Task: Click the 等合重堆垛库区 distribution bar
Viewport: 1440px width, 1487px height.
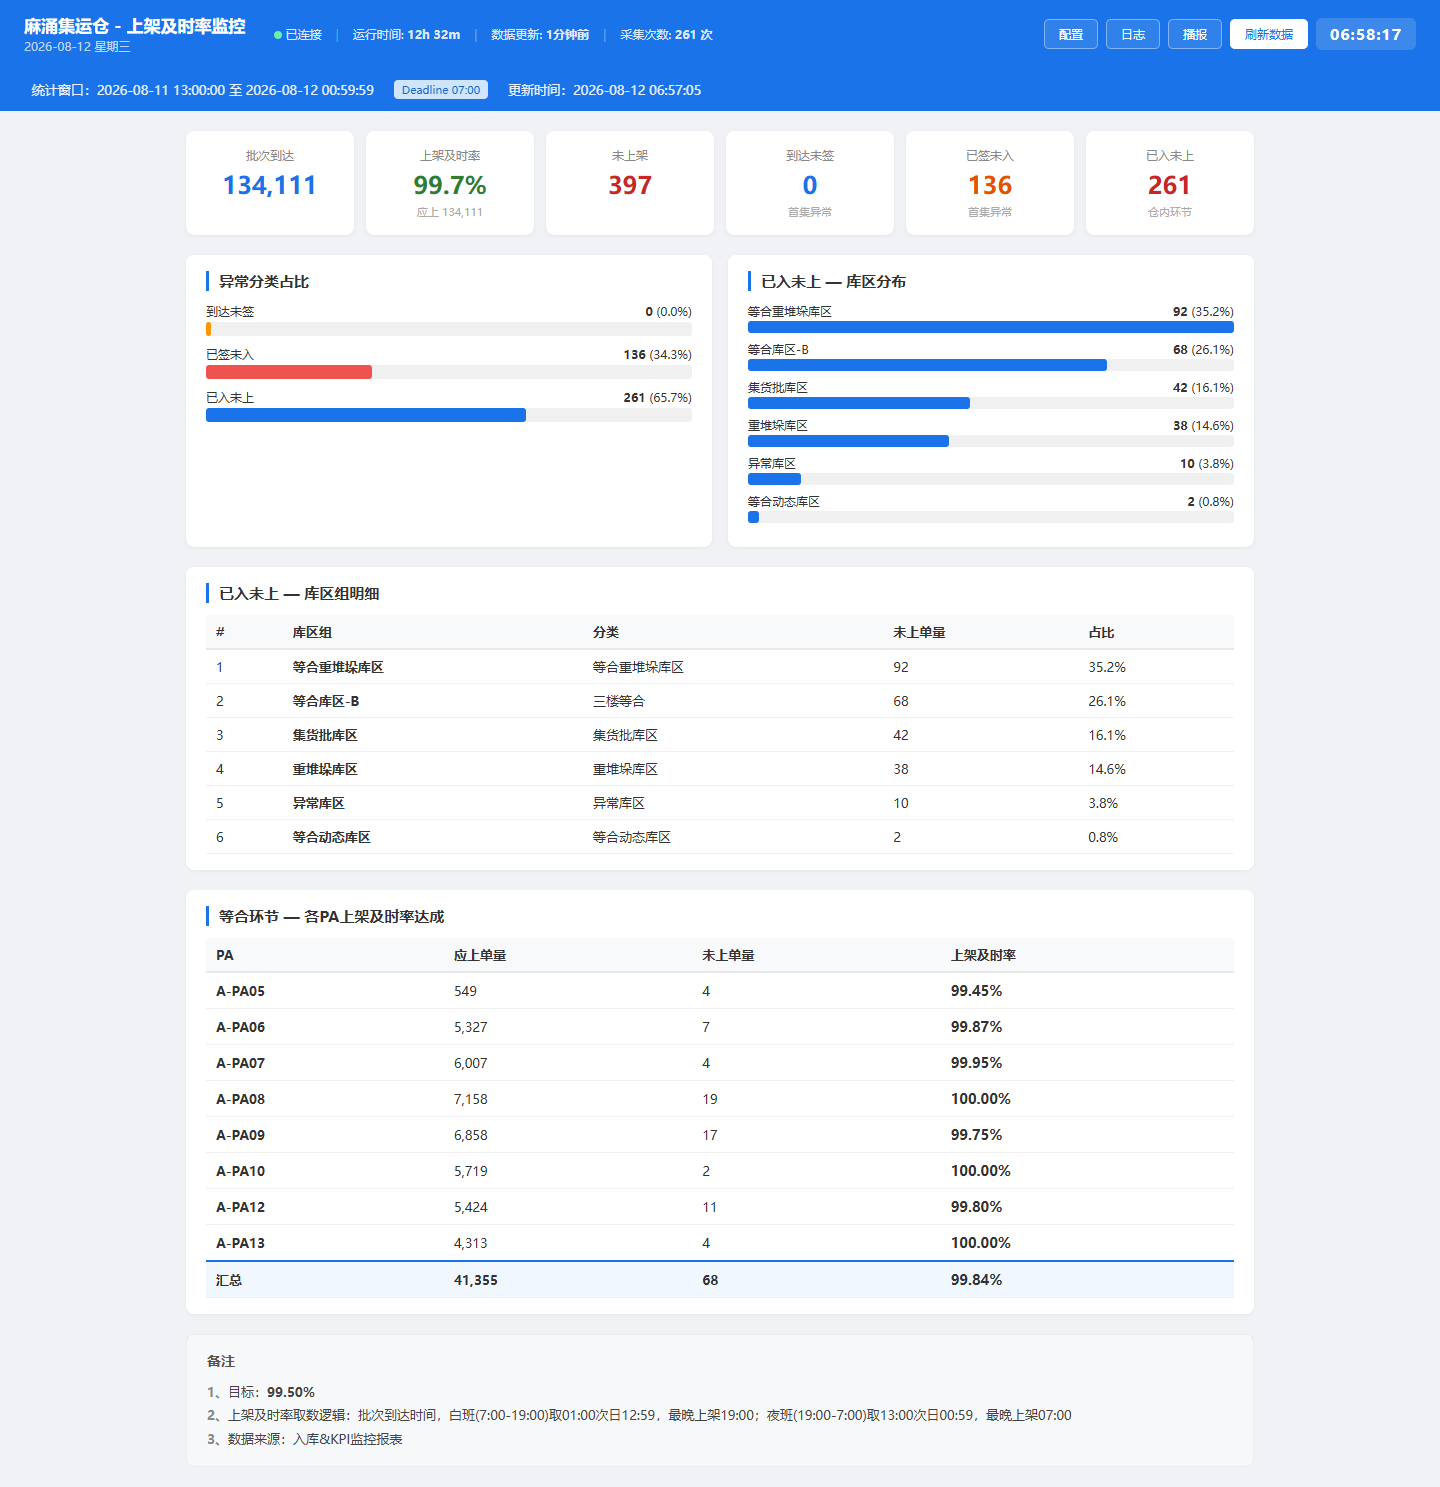Action: (991, 327)
